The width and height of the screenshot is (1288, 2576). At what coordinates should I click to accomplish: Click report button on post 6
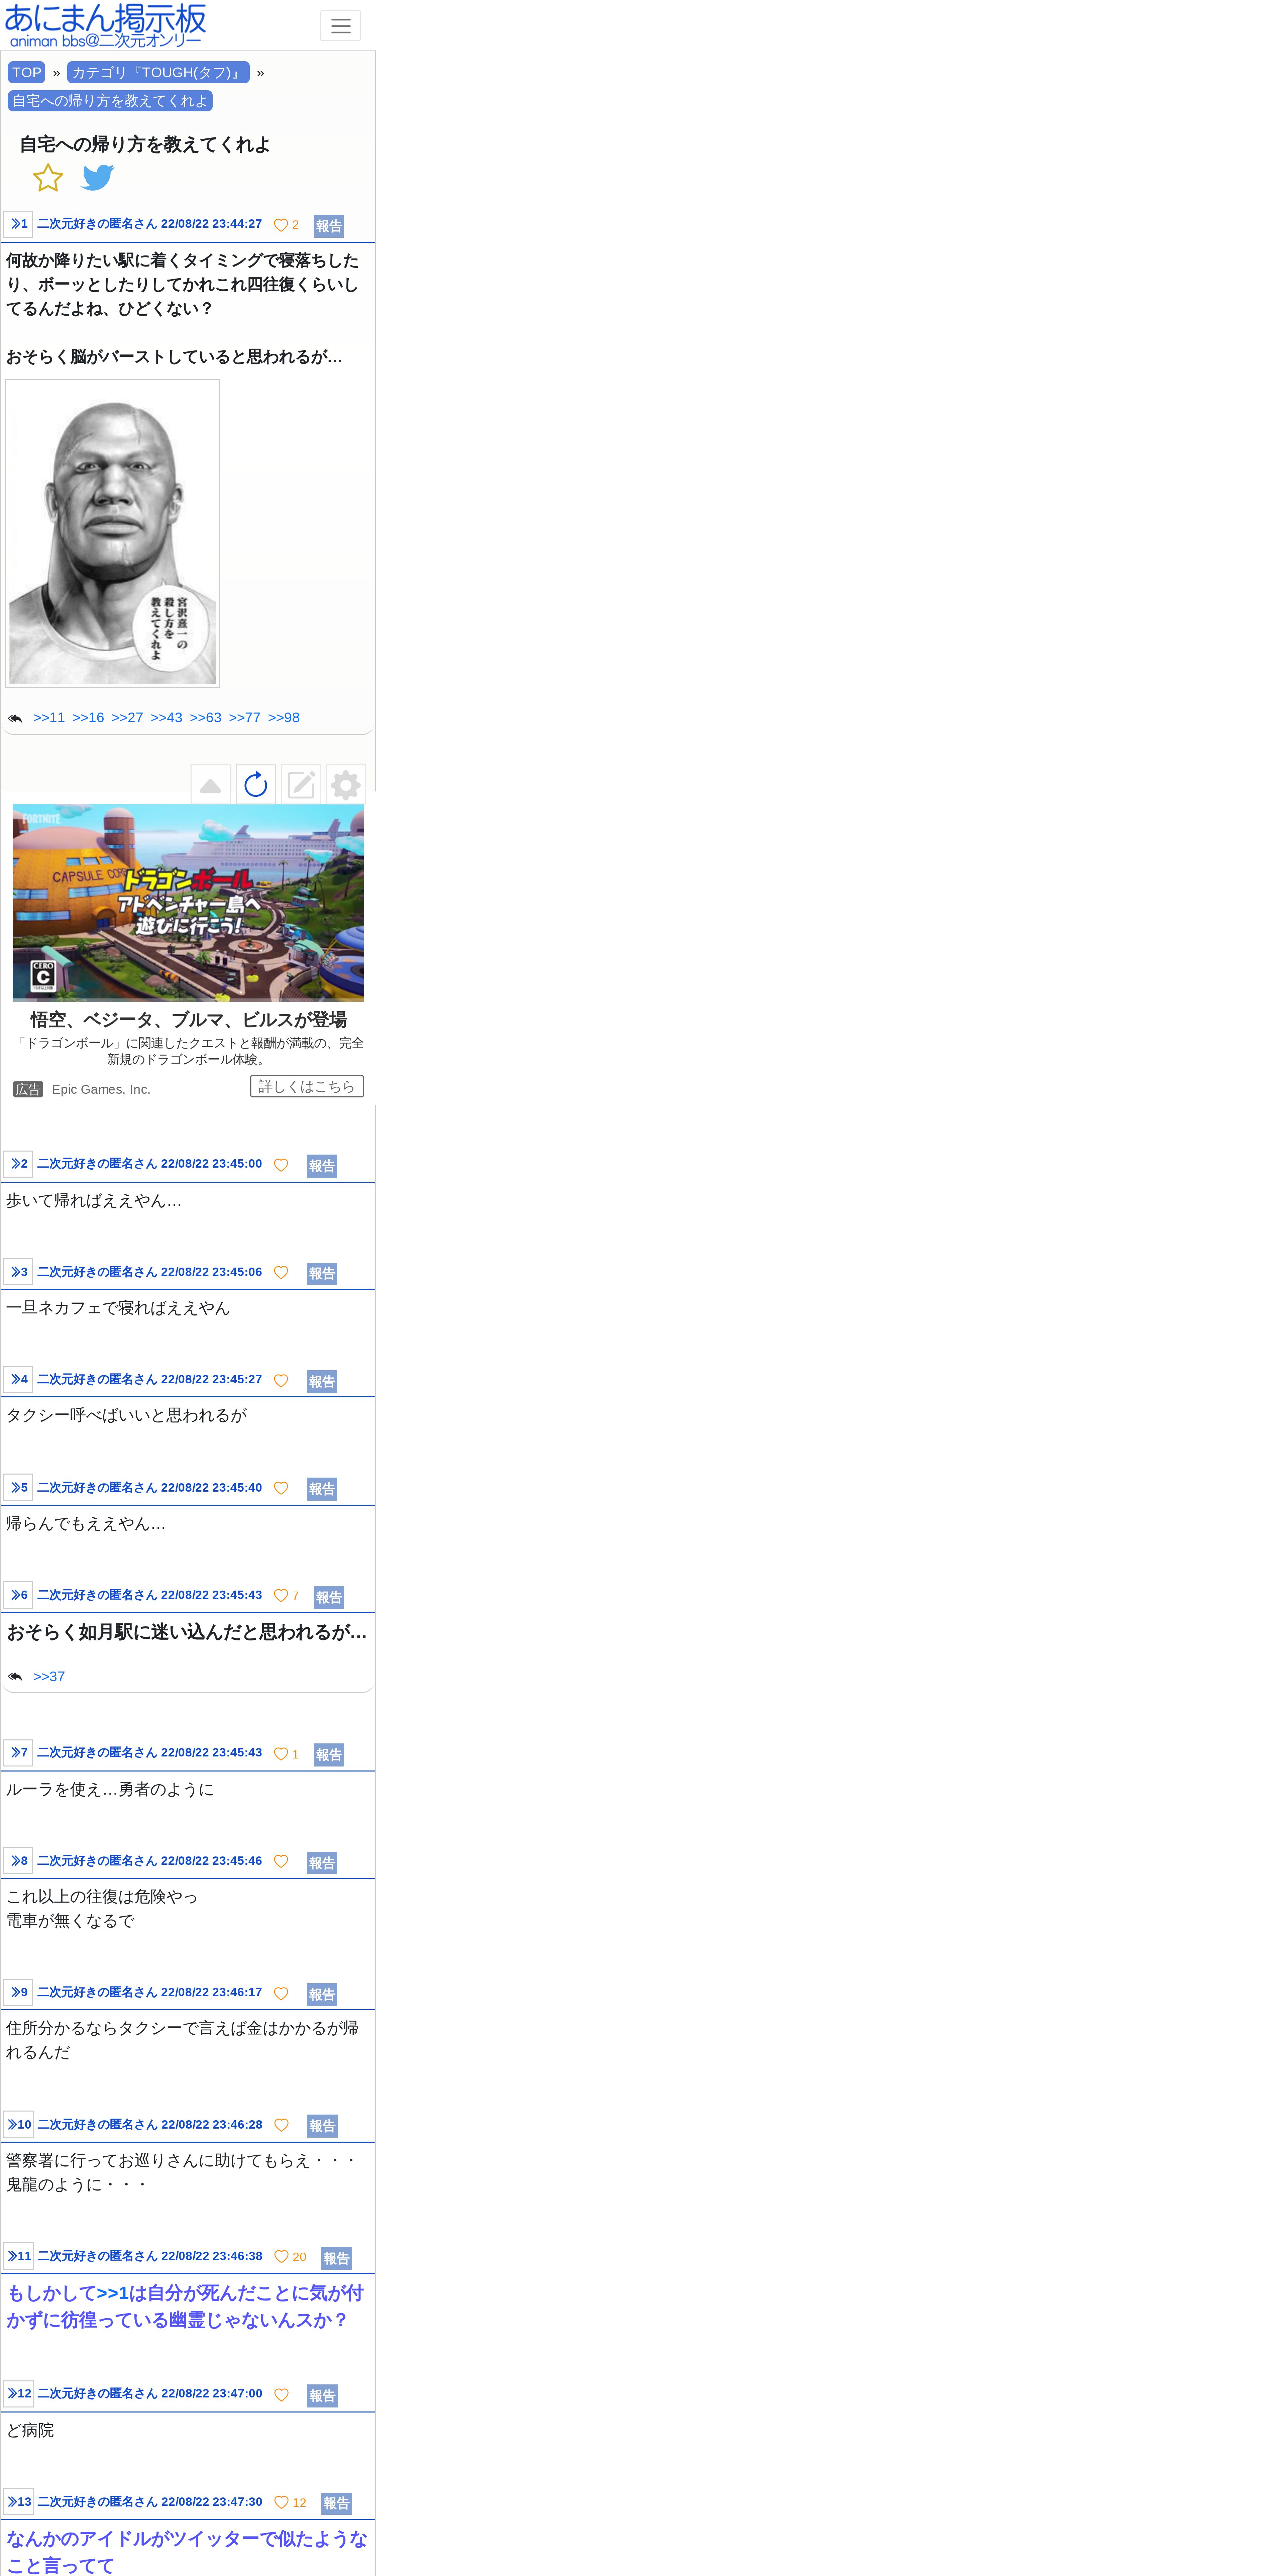329,1597
